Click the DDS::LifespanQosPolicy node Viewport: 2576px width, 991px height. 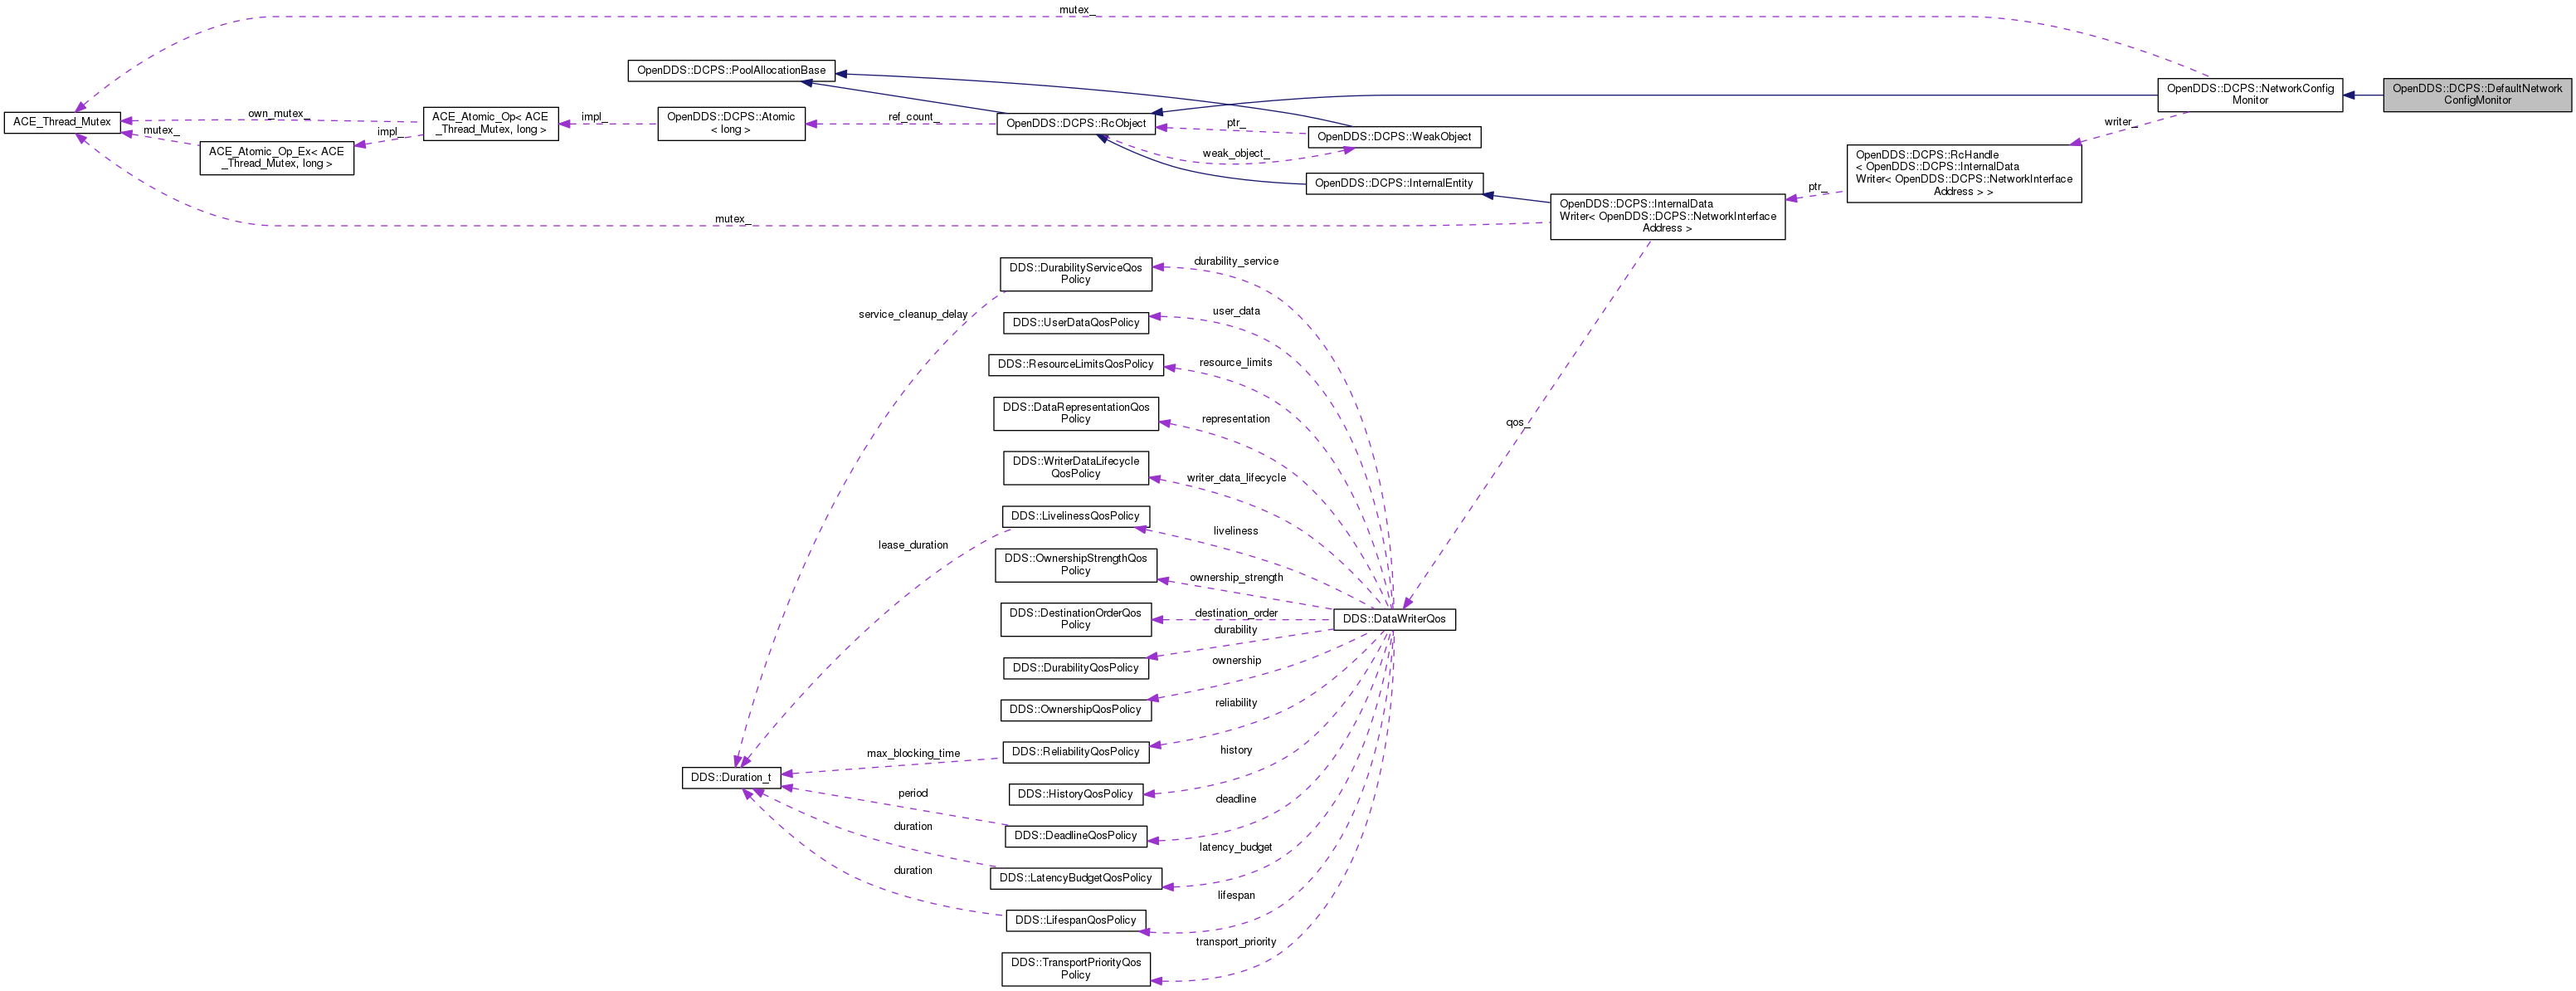[1076, 920]
